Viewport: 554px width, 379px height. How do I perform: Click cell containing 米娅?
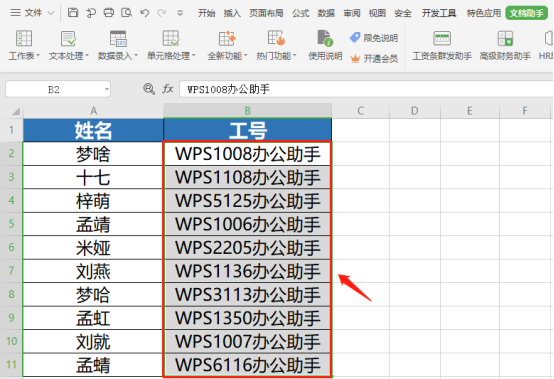(x=93, y=247)
